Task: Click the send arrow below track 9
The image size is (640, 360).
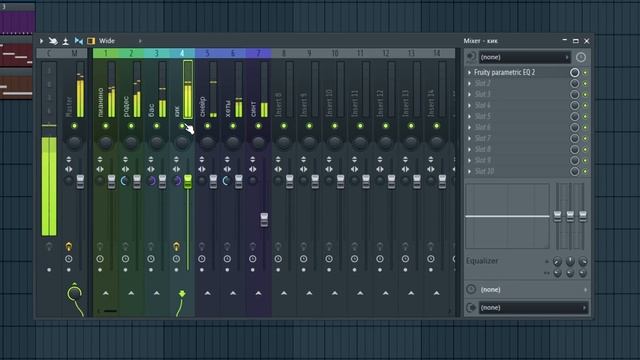Action: tap(309, 293)
